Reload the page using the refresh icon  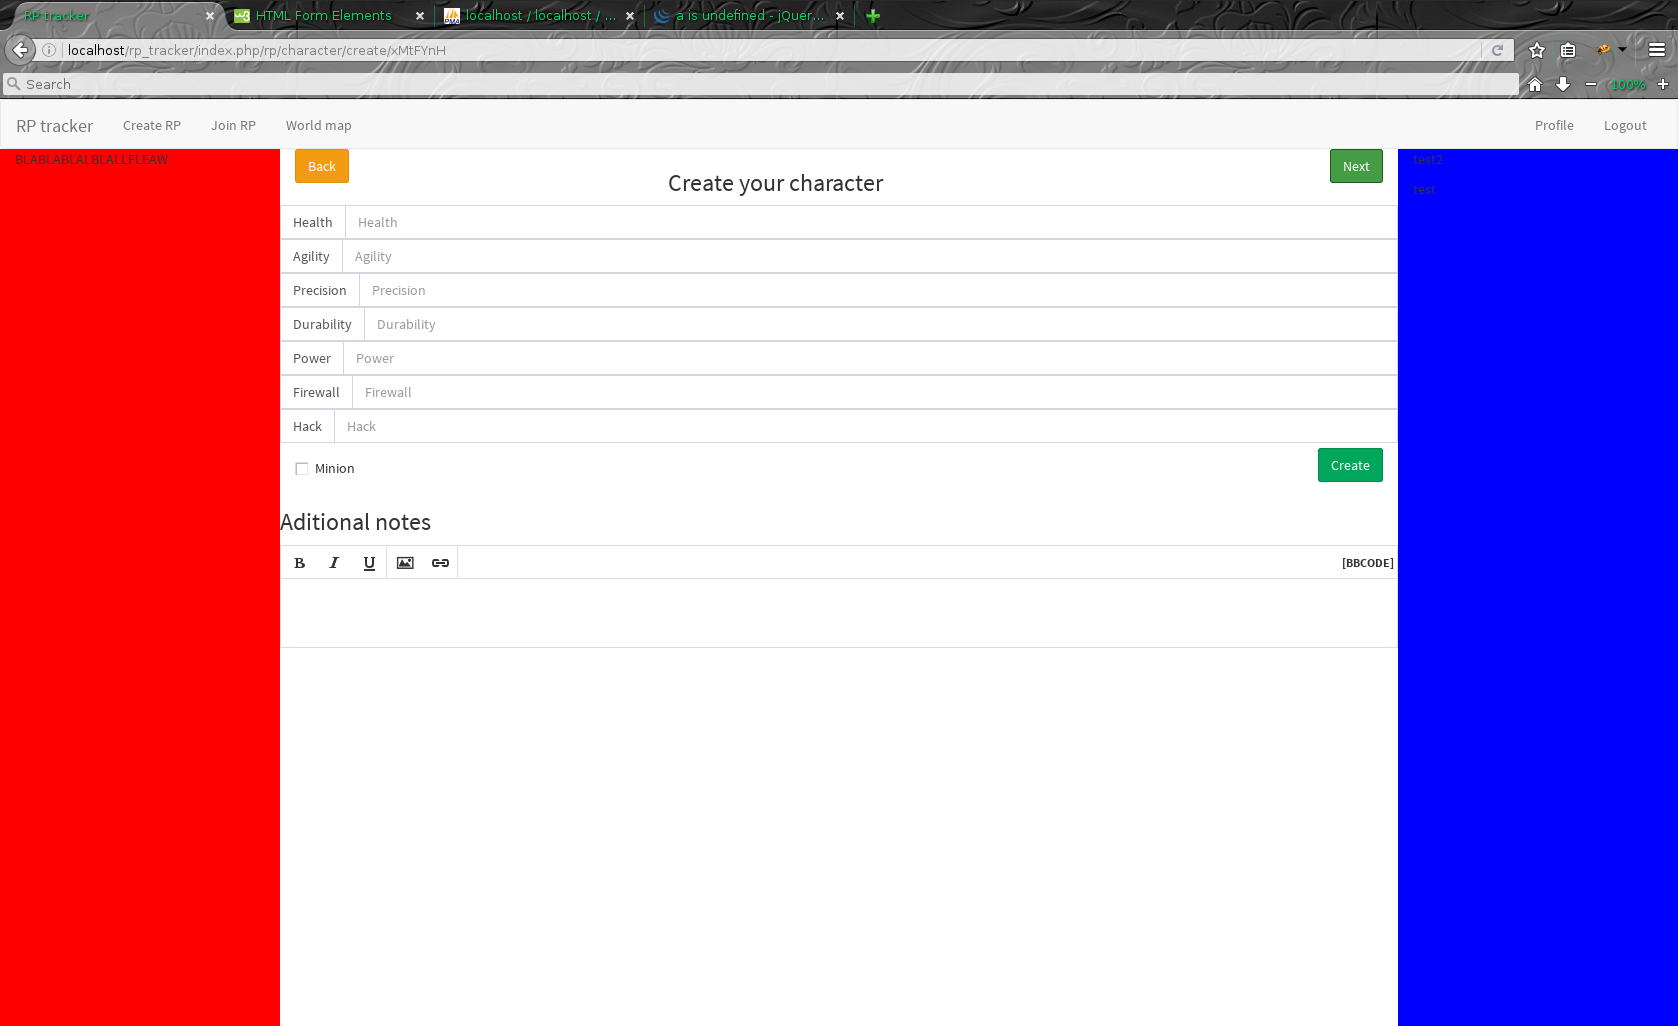(x=1497, y=50)
